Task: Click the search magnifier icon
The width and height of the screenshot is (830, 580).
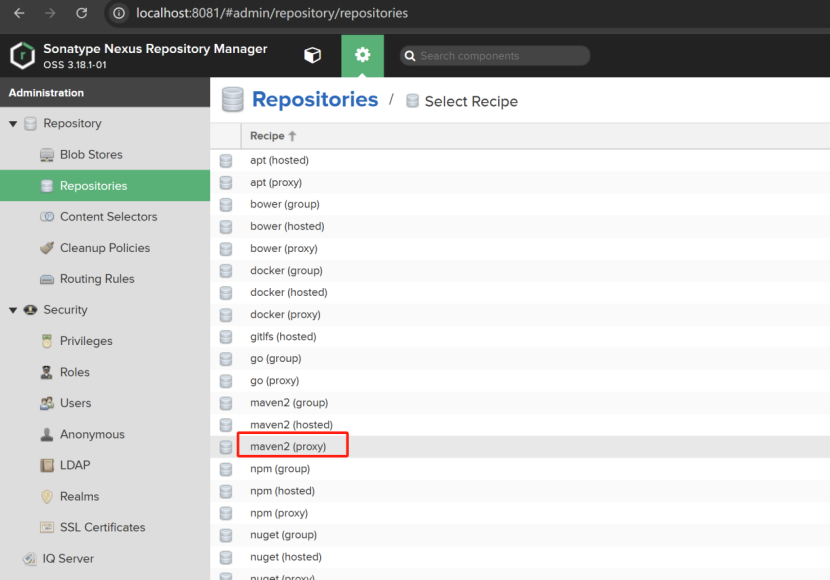Action: [x=410, y=56]
